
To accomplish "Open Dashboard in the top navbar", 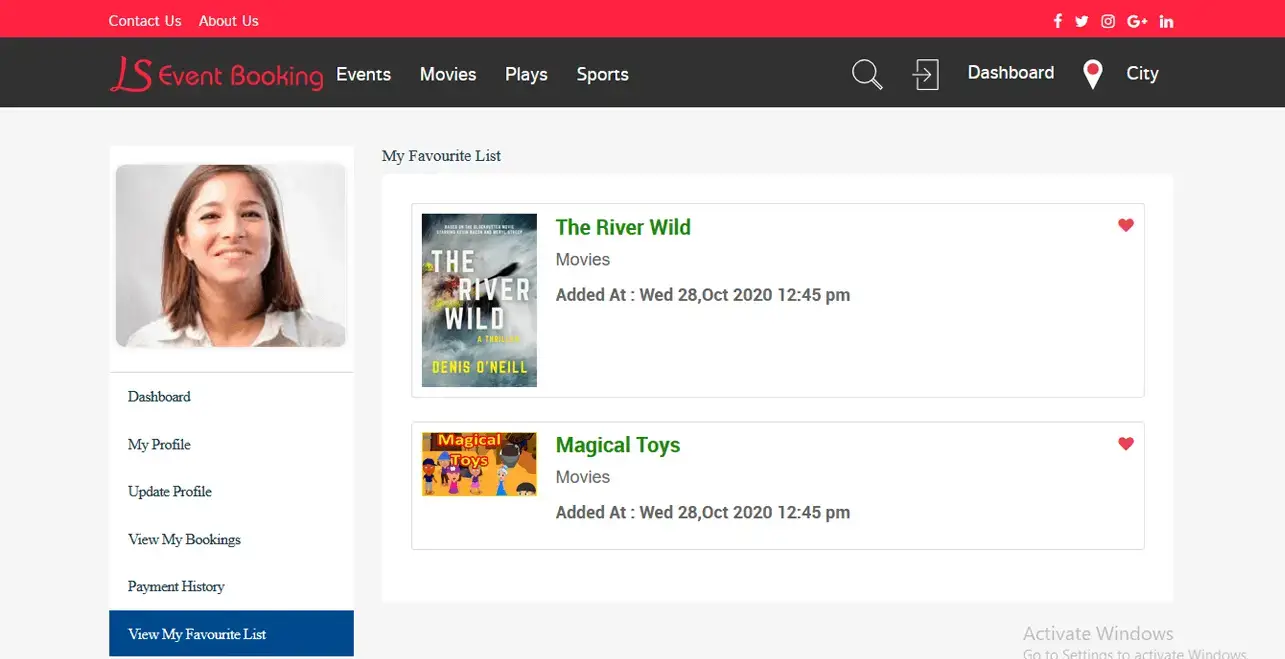I will point(1010,73).
